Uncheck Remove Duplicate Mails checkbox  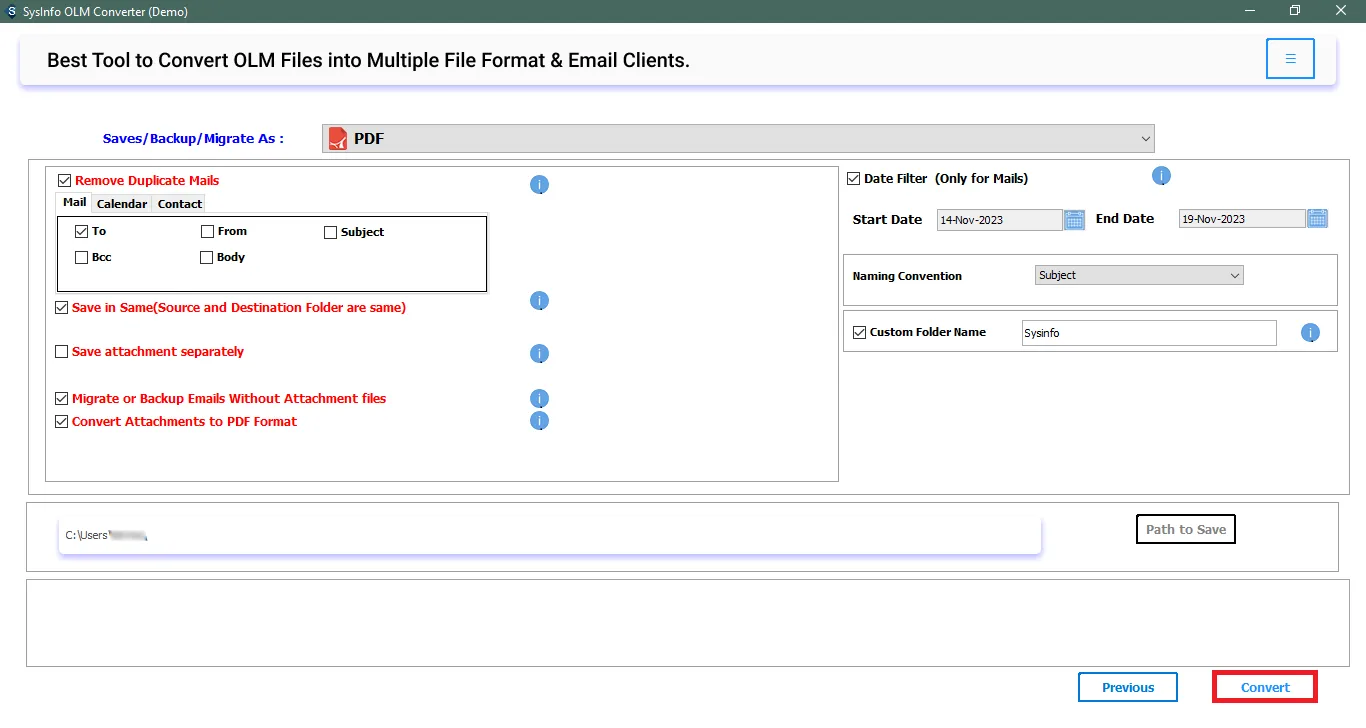click(x=65, y=181)
